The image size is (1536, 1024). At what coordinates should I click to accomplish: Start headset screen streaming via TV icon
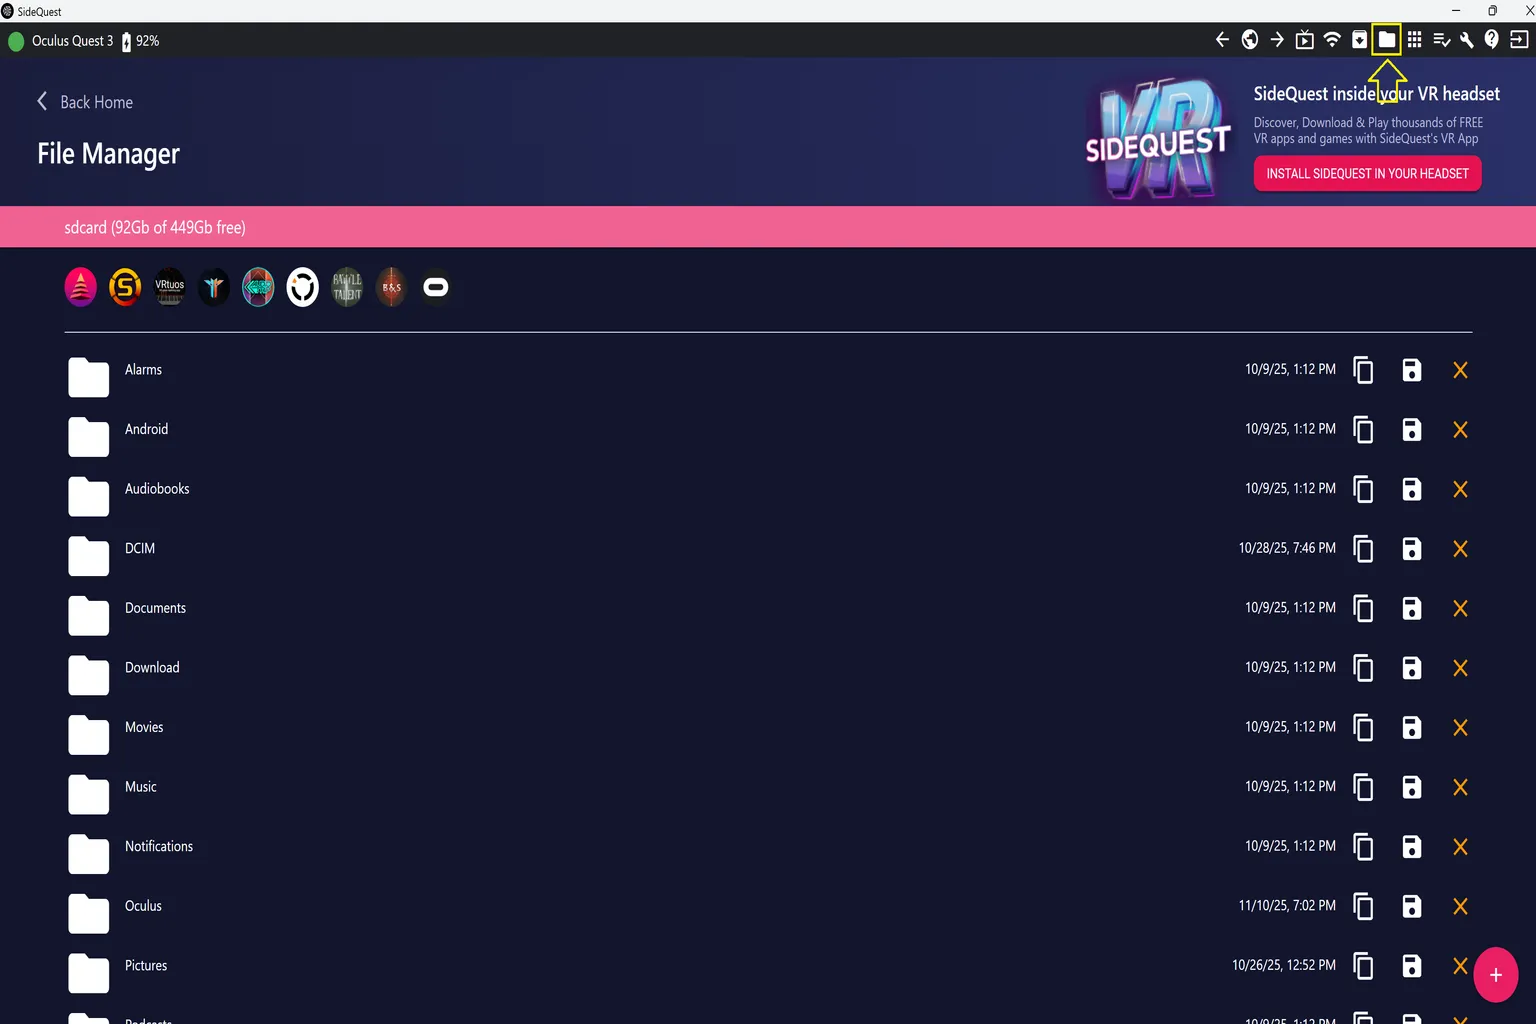(1305, 40)
